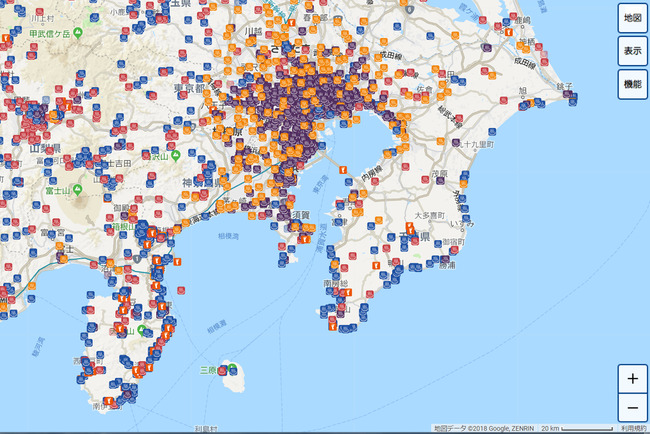The image size is (650, 434).
Task: Open the 表示 display menu
Action: coord(632,50)
